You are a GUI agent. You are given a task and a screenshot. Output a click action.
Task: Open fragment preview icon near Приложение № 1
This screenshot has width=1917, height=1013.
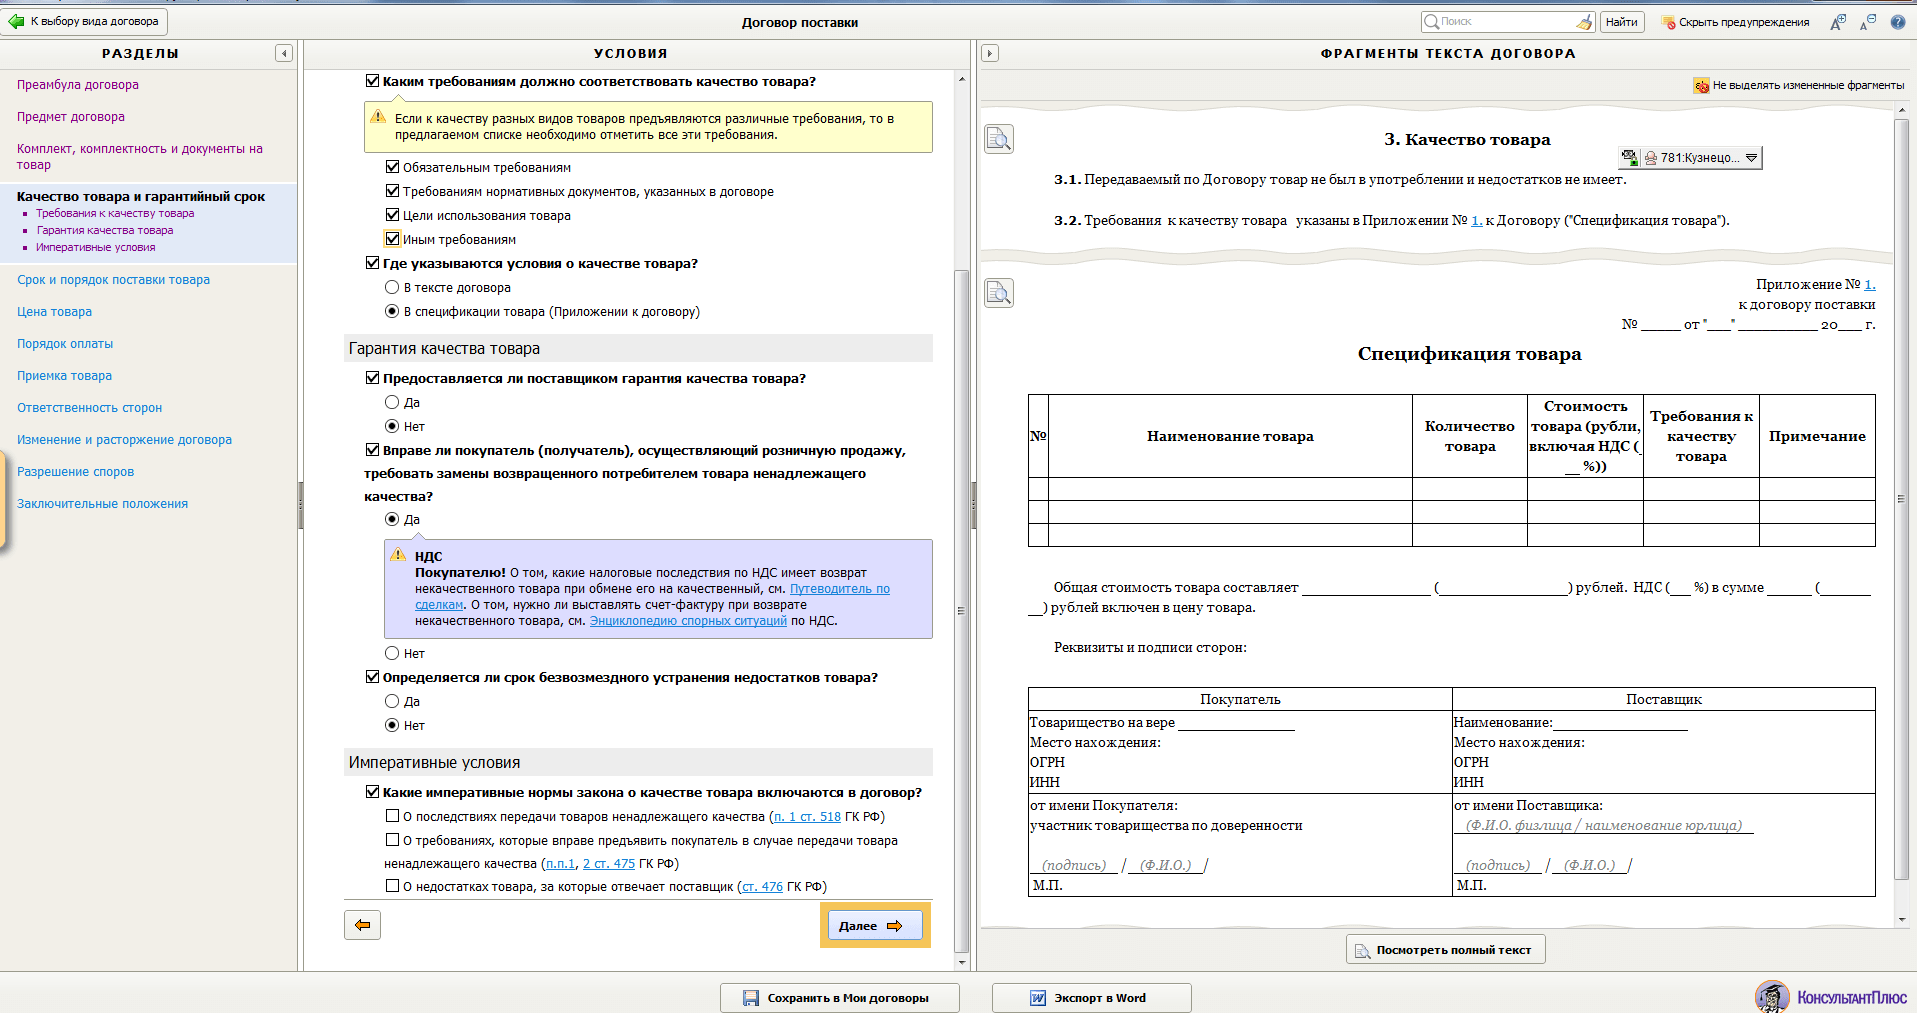(x=999, y=293)
